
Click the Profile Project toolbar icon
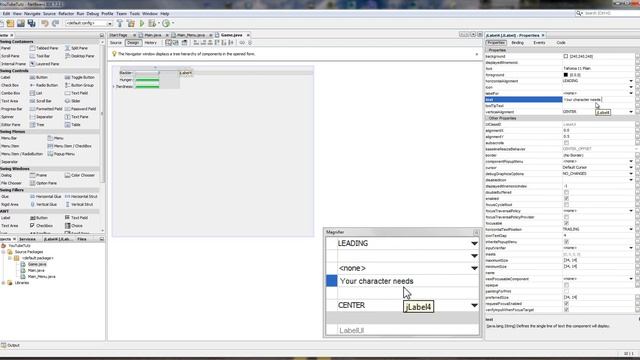point(166,24)
